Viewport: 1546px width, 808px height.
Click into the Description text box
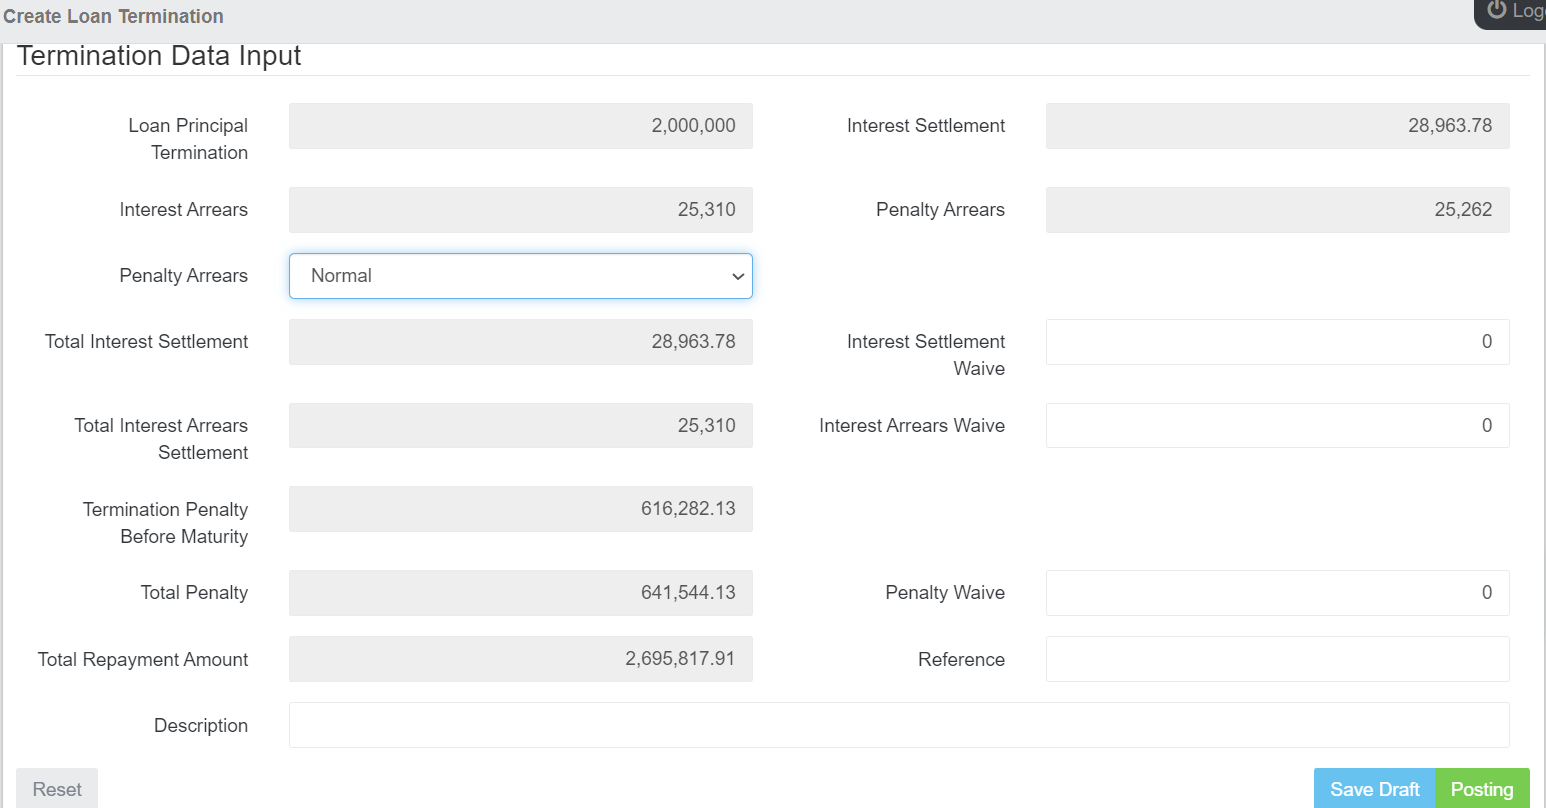[x=898, y=725]
